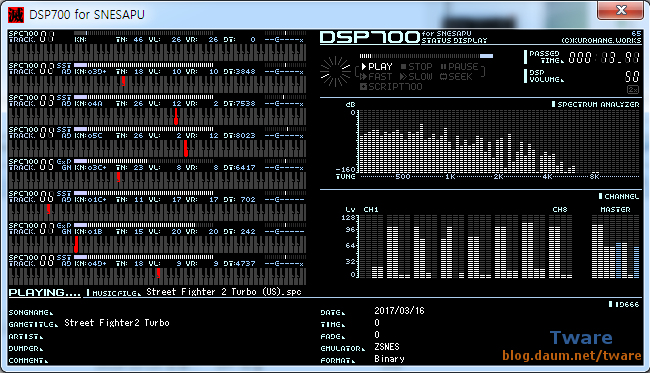Select the SPC700 Track 02 label
The width and height of the screenshot is (650, 373).
(32, 68)
